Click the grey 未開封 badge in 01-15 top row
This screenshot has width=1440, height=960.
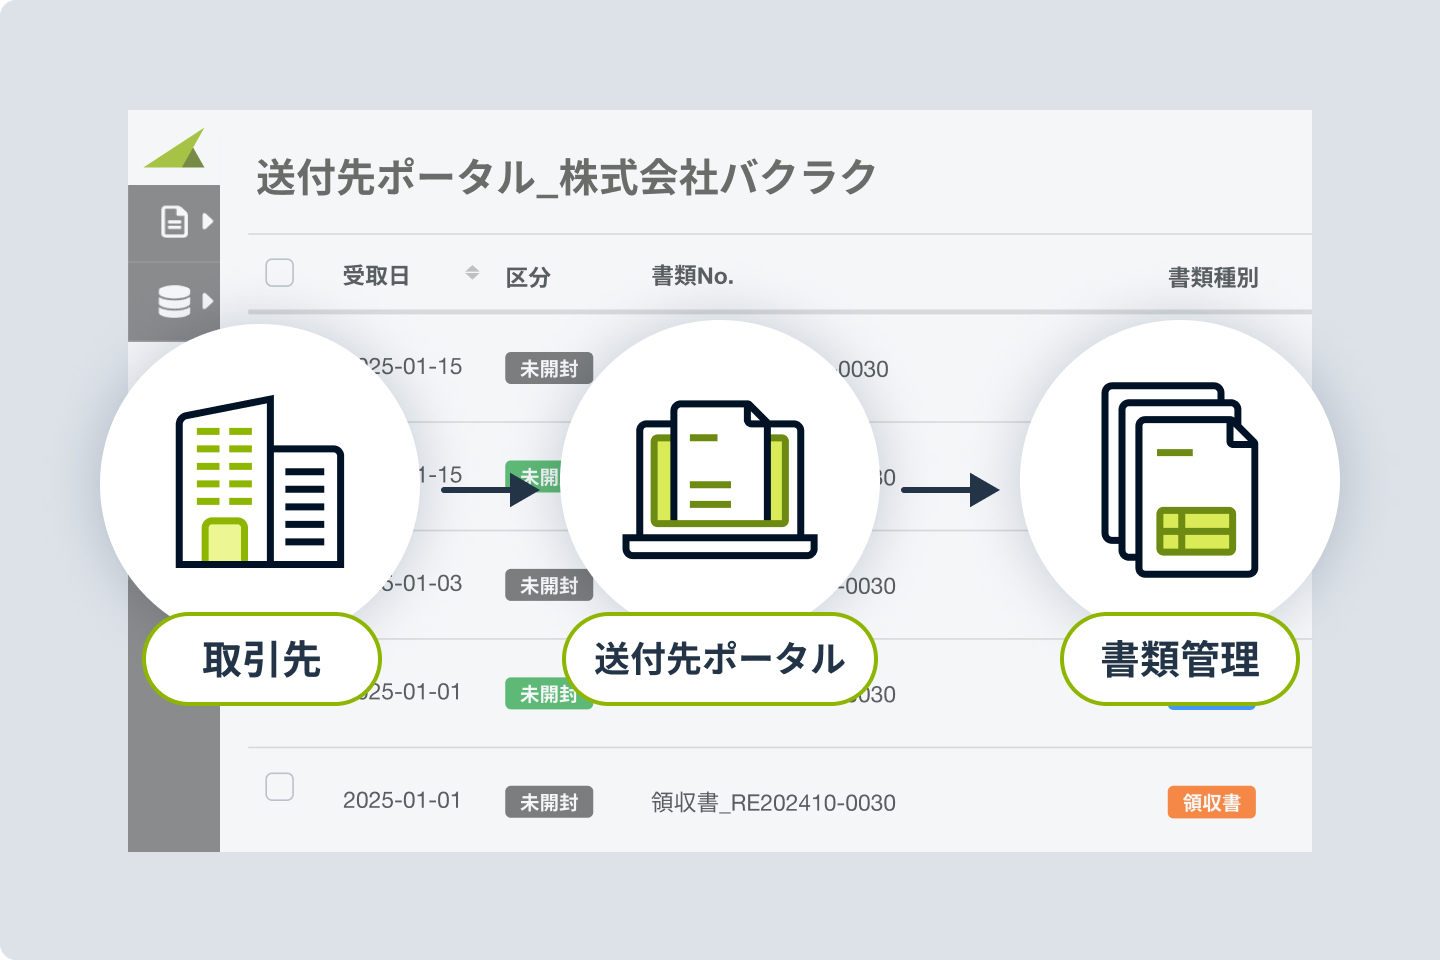[549, 368]
